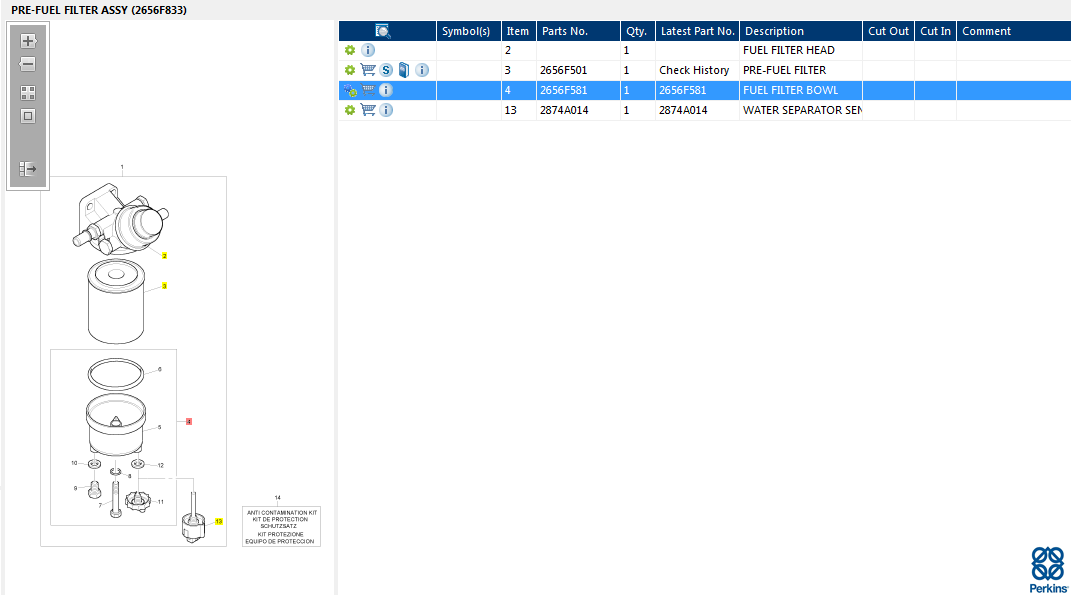1071x595 pixels.
Task: Click green gear icon for FUEL FILTER HEAD
Action: click(350, 50)
